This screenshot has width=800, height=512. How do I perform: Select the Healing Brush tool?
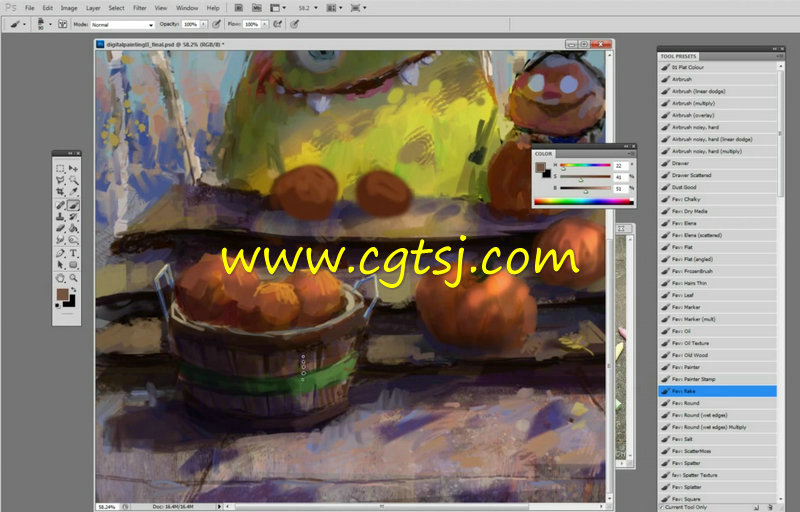pos(60,206)
